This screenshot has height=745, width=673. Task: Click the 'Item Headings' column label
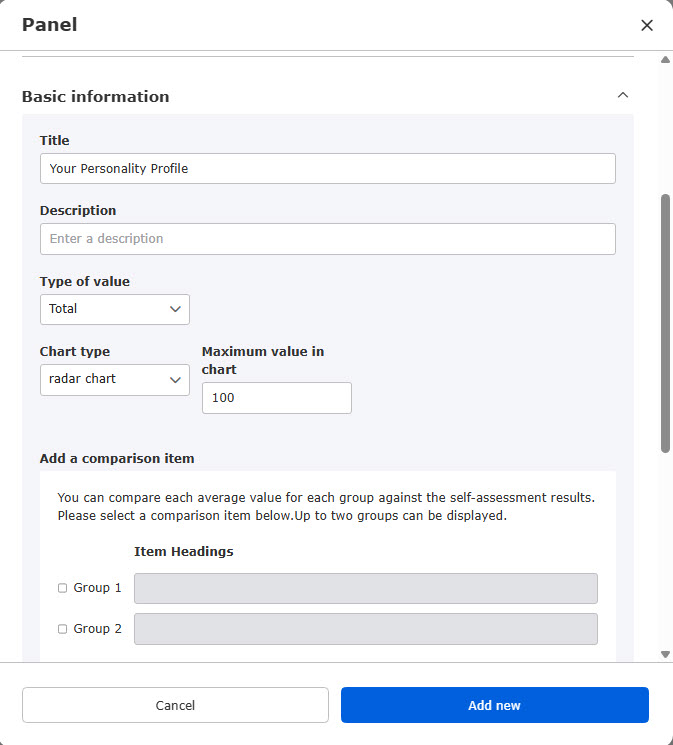tap(183, 551)
